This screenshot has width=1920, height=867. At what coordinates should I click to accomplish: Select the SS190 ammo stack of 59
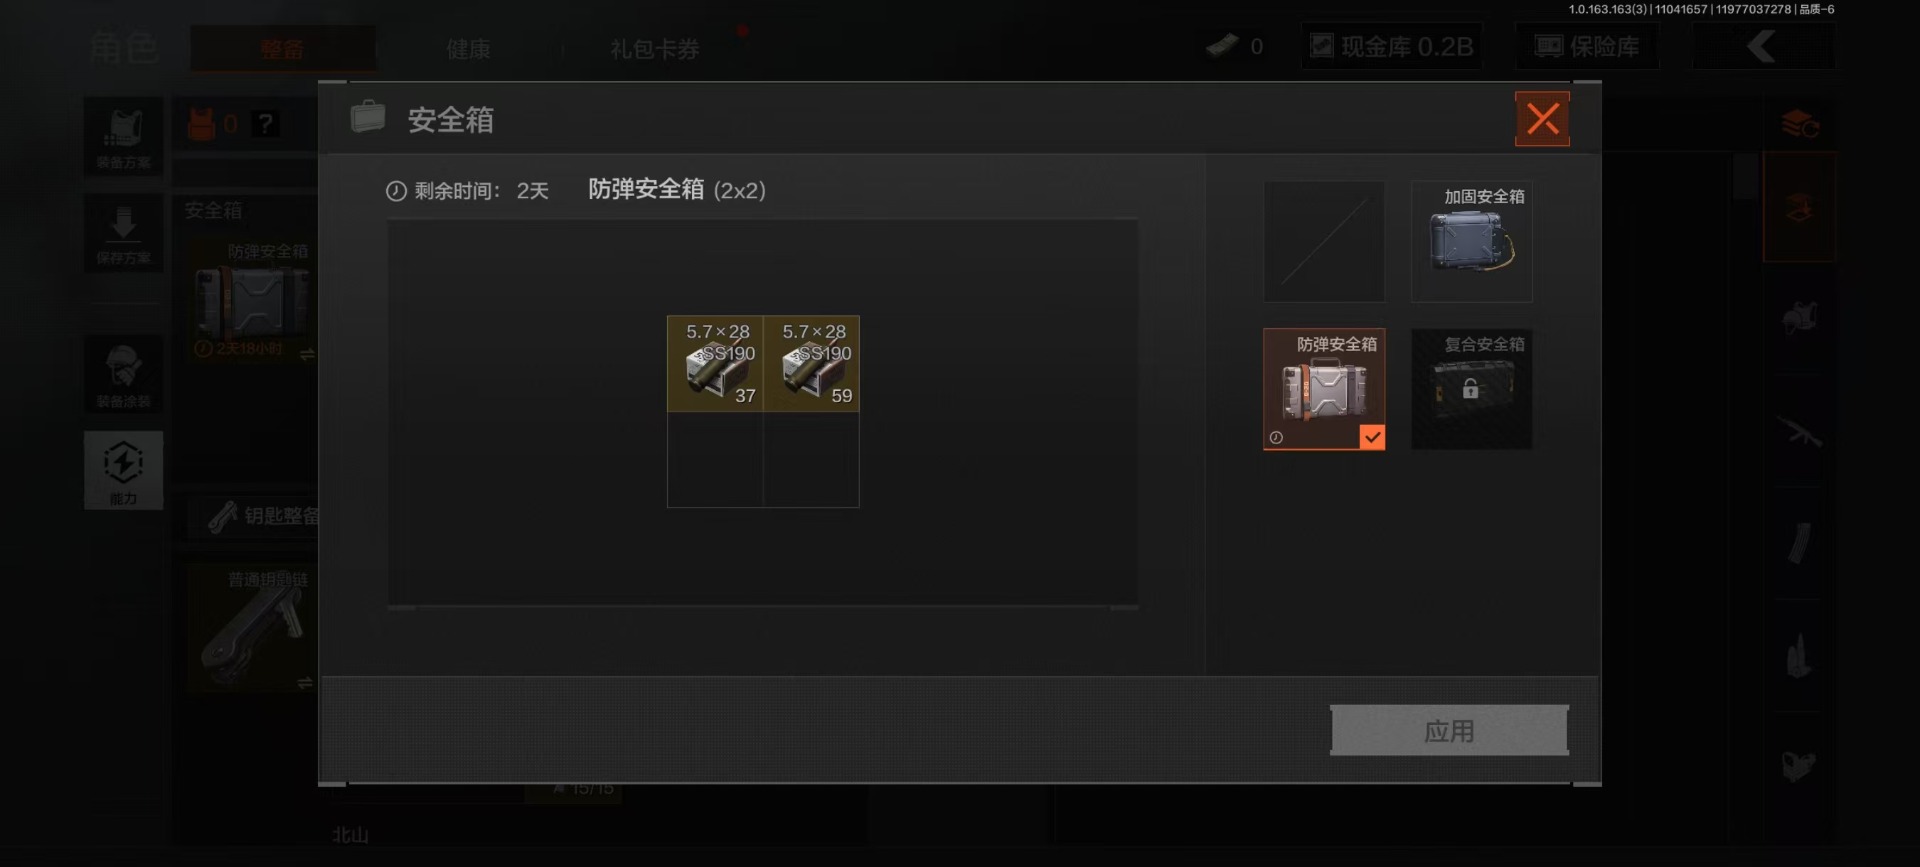(811, 364)
